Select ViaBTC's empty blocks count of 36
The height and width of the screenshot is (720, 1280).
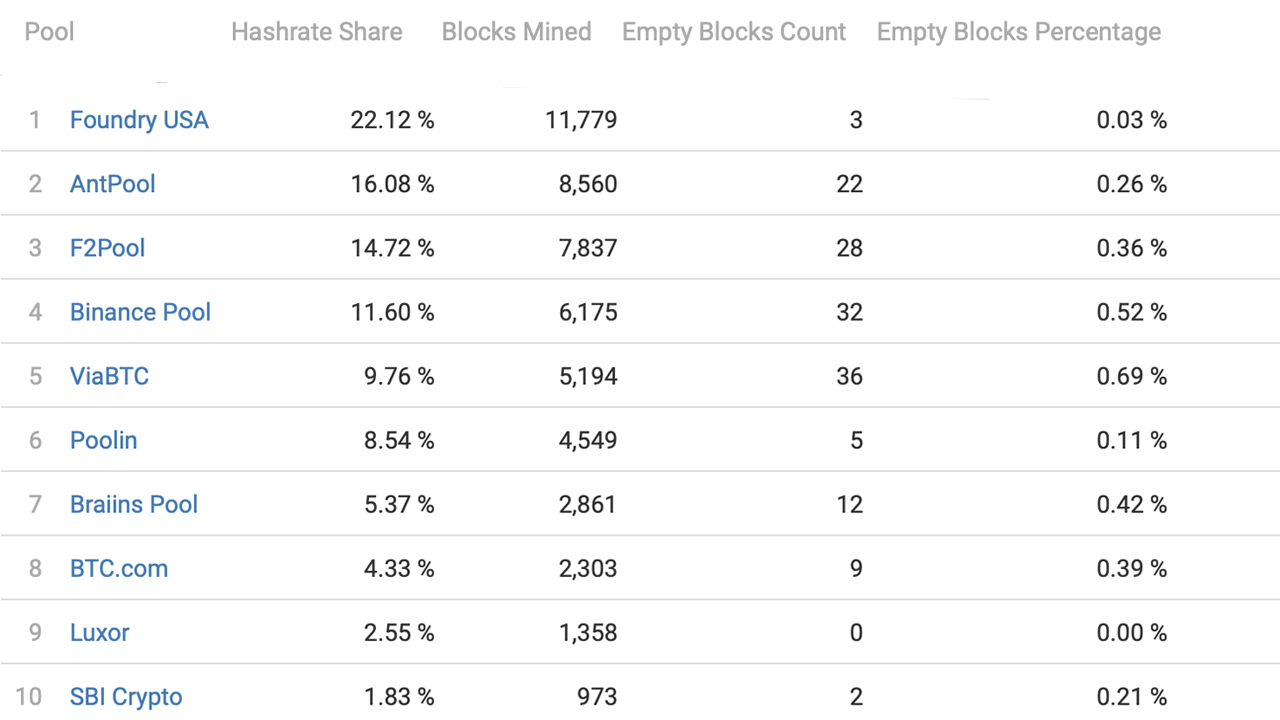point(849,376)
